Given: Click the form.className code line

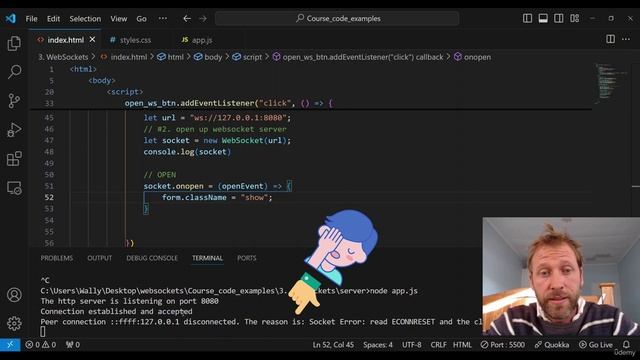Looking at the screenshot, I should point(217,198).
